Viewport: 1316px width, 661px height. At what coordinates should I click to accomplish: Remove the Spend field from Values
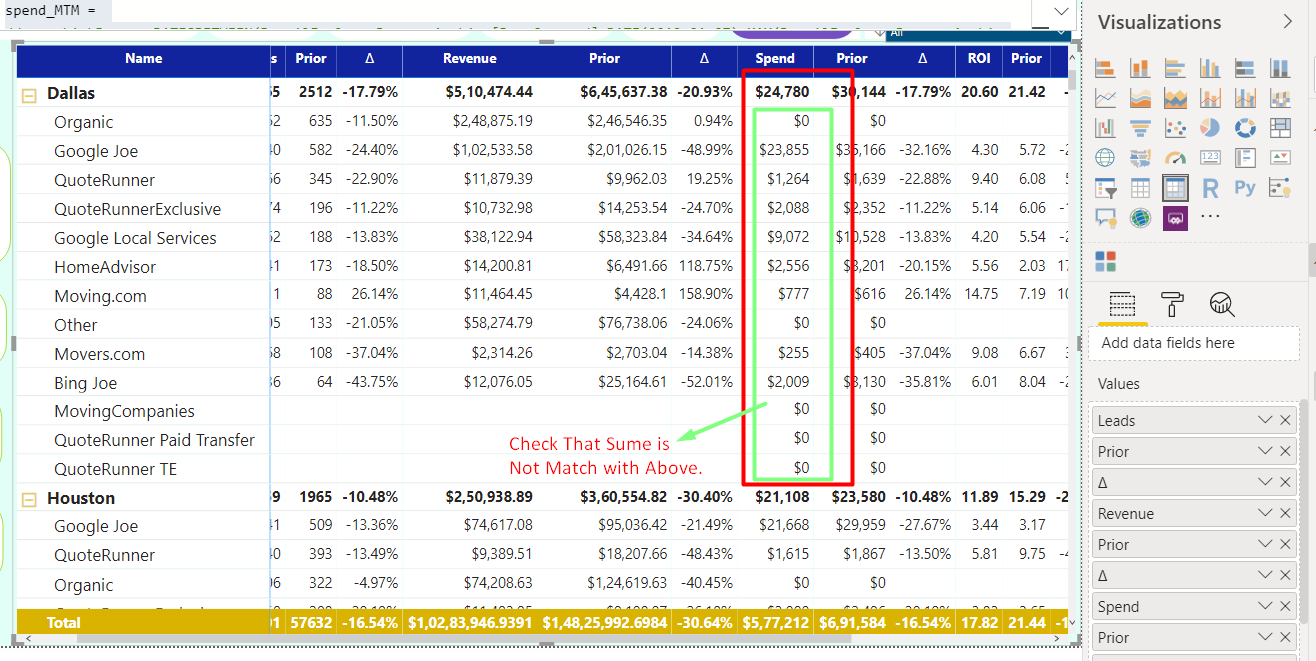coord(1285,606)
